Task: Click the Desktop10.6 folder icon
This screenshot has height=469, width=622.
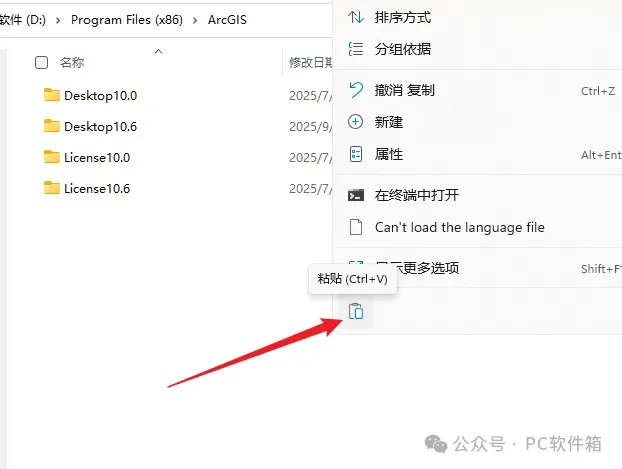Action: pos(52,126)
